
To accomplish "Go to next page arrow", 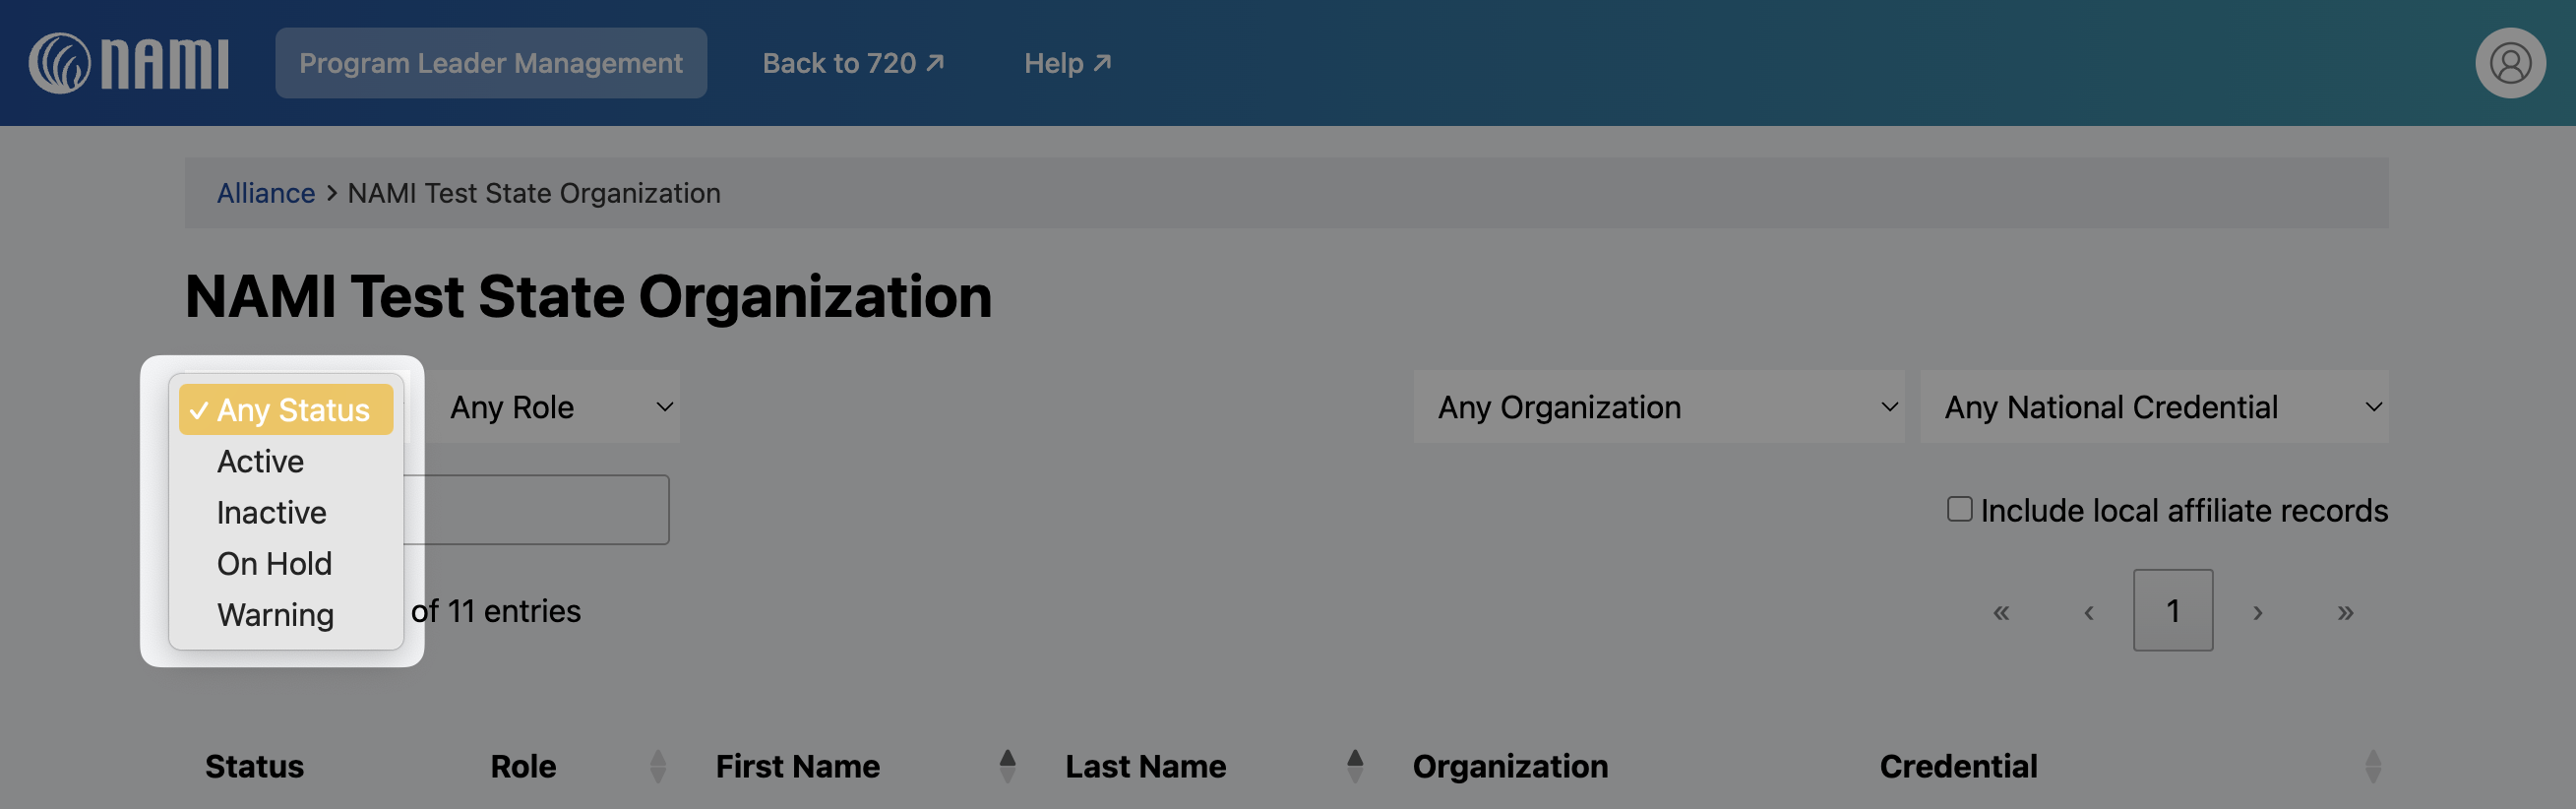I will click(2257, 611).
